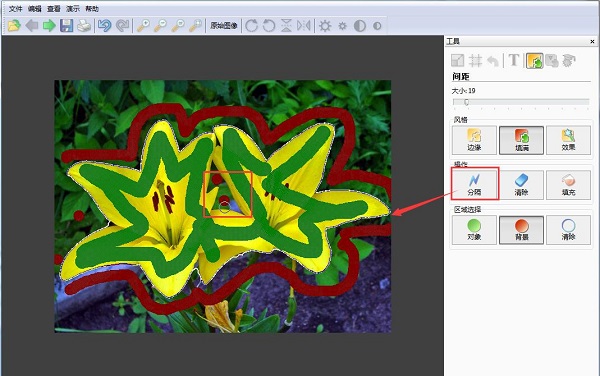Click the undo arrow in 工具 panel

493,60
